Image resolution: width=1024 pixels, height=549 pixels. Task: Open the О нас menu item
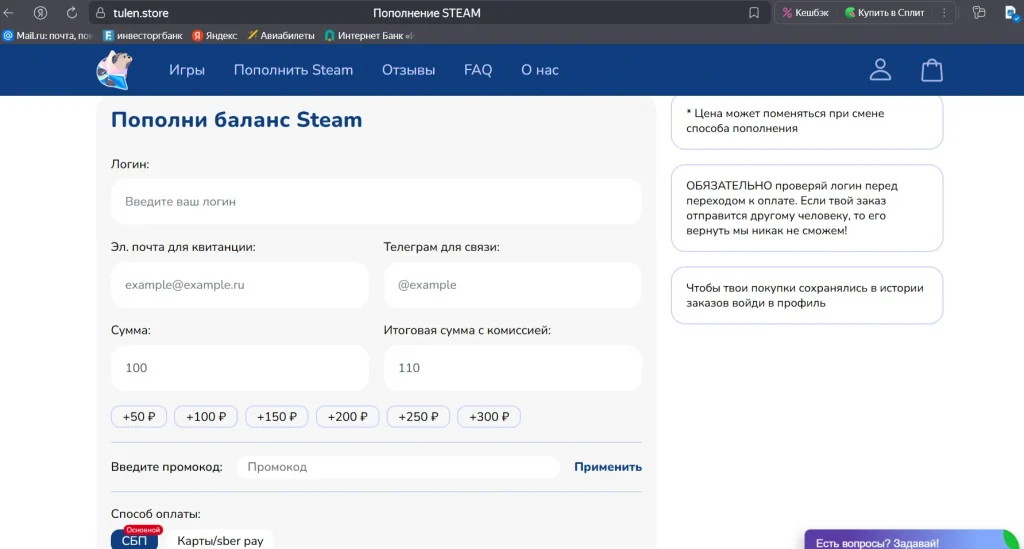539,70
